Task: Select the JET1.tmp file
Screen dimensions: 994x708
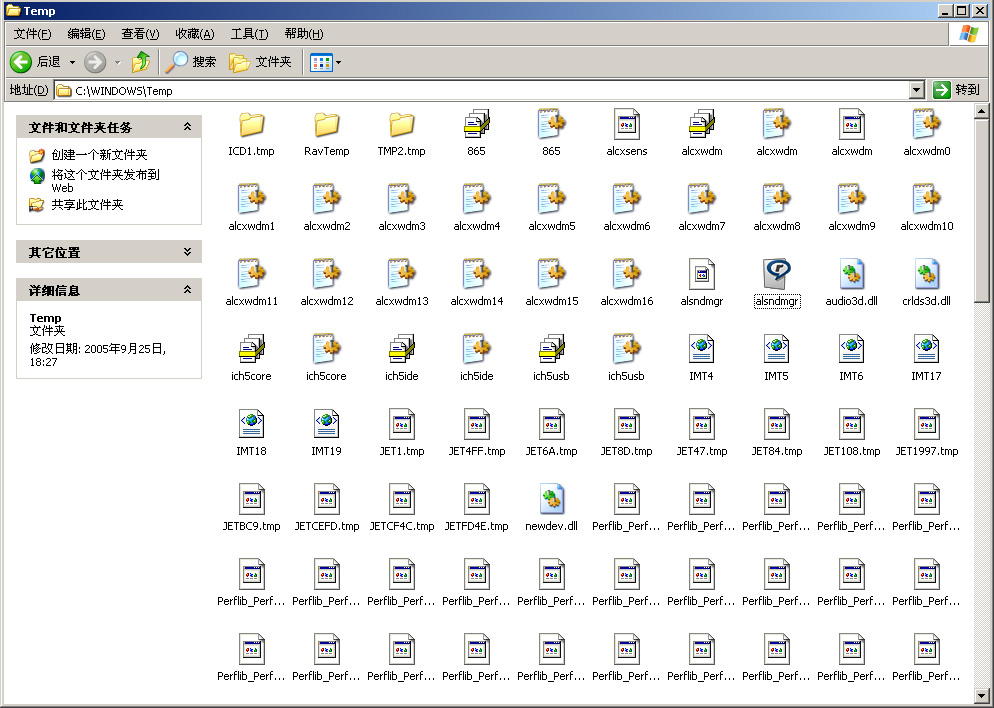Action: click(401, 425)
